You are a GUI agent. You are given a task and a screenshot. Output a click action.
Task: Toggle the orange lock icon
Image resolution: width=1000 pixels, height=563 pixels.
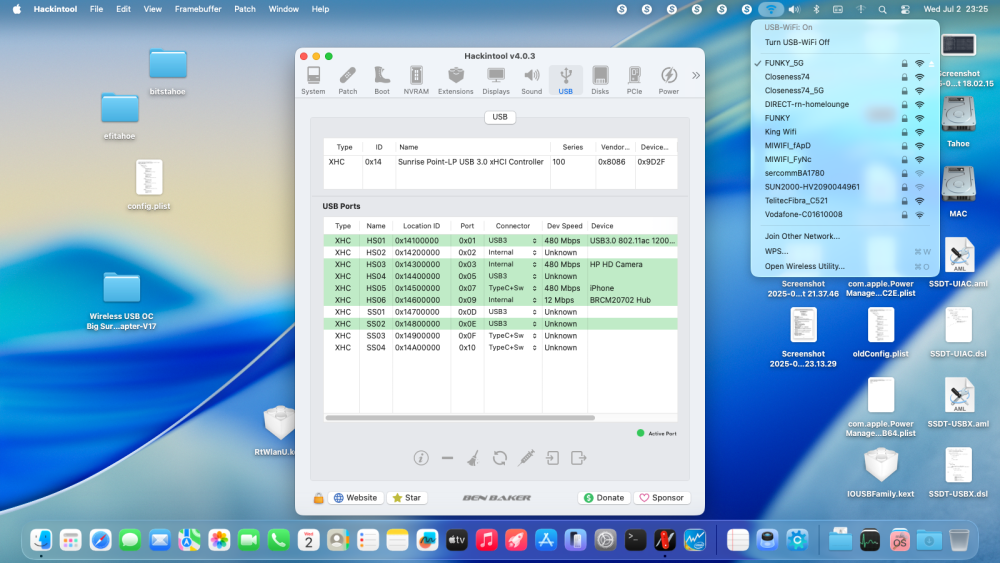point(318,498)
